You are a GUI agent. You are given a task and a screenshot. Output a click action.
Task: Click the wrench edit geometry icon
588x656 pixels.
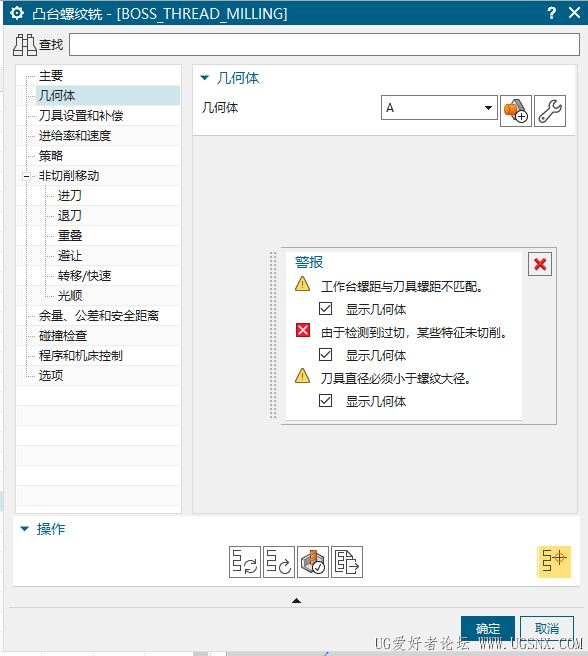pos(550,111)
